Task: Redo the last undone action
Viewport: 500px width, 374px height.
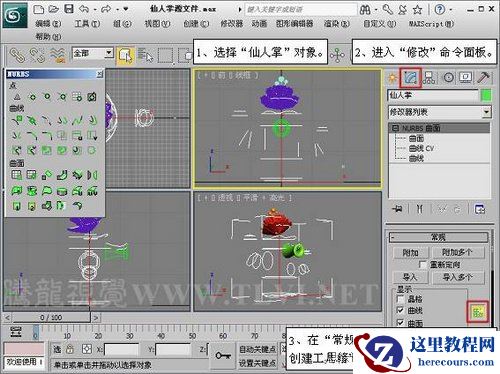Action: tap(106, 9)
